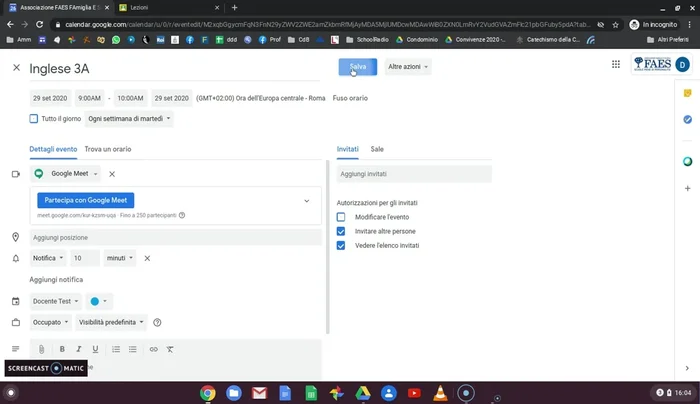Screen dimensions: 700x404
Task: Insert a numbered list in description
Action: [116, 349]
